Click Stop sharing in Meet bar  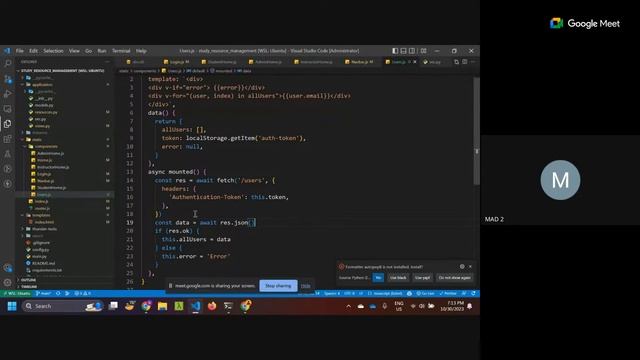click(278, 286)
